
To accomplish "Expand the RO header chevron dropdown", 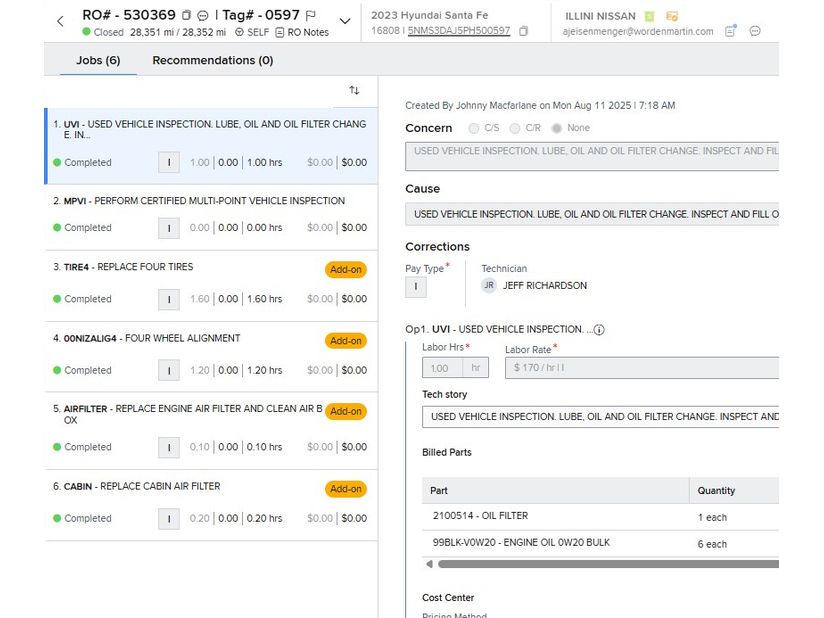I will pos(345,21).
